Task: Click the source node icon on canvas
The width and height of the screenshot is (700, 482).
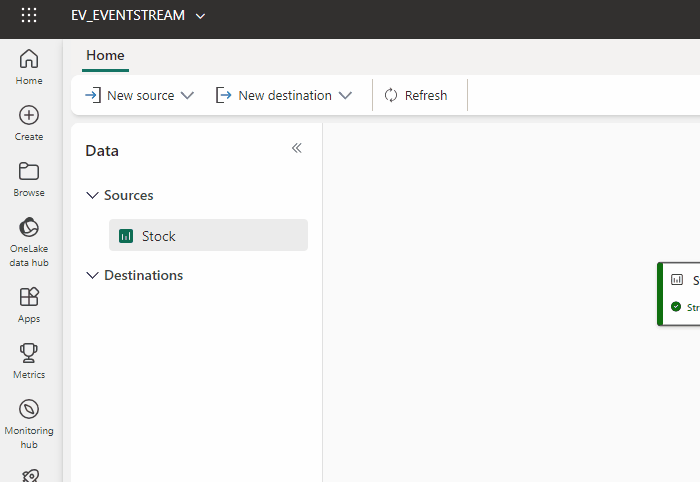Action: tap(677, 280)
